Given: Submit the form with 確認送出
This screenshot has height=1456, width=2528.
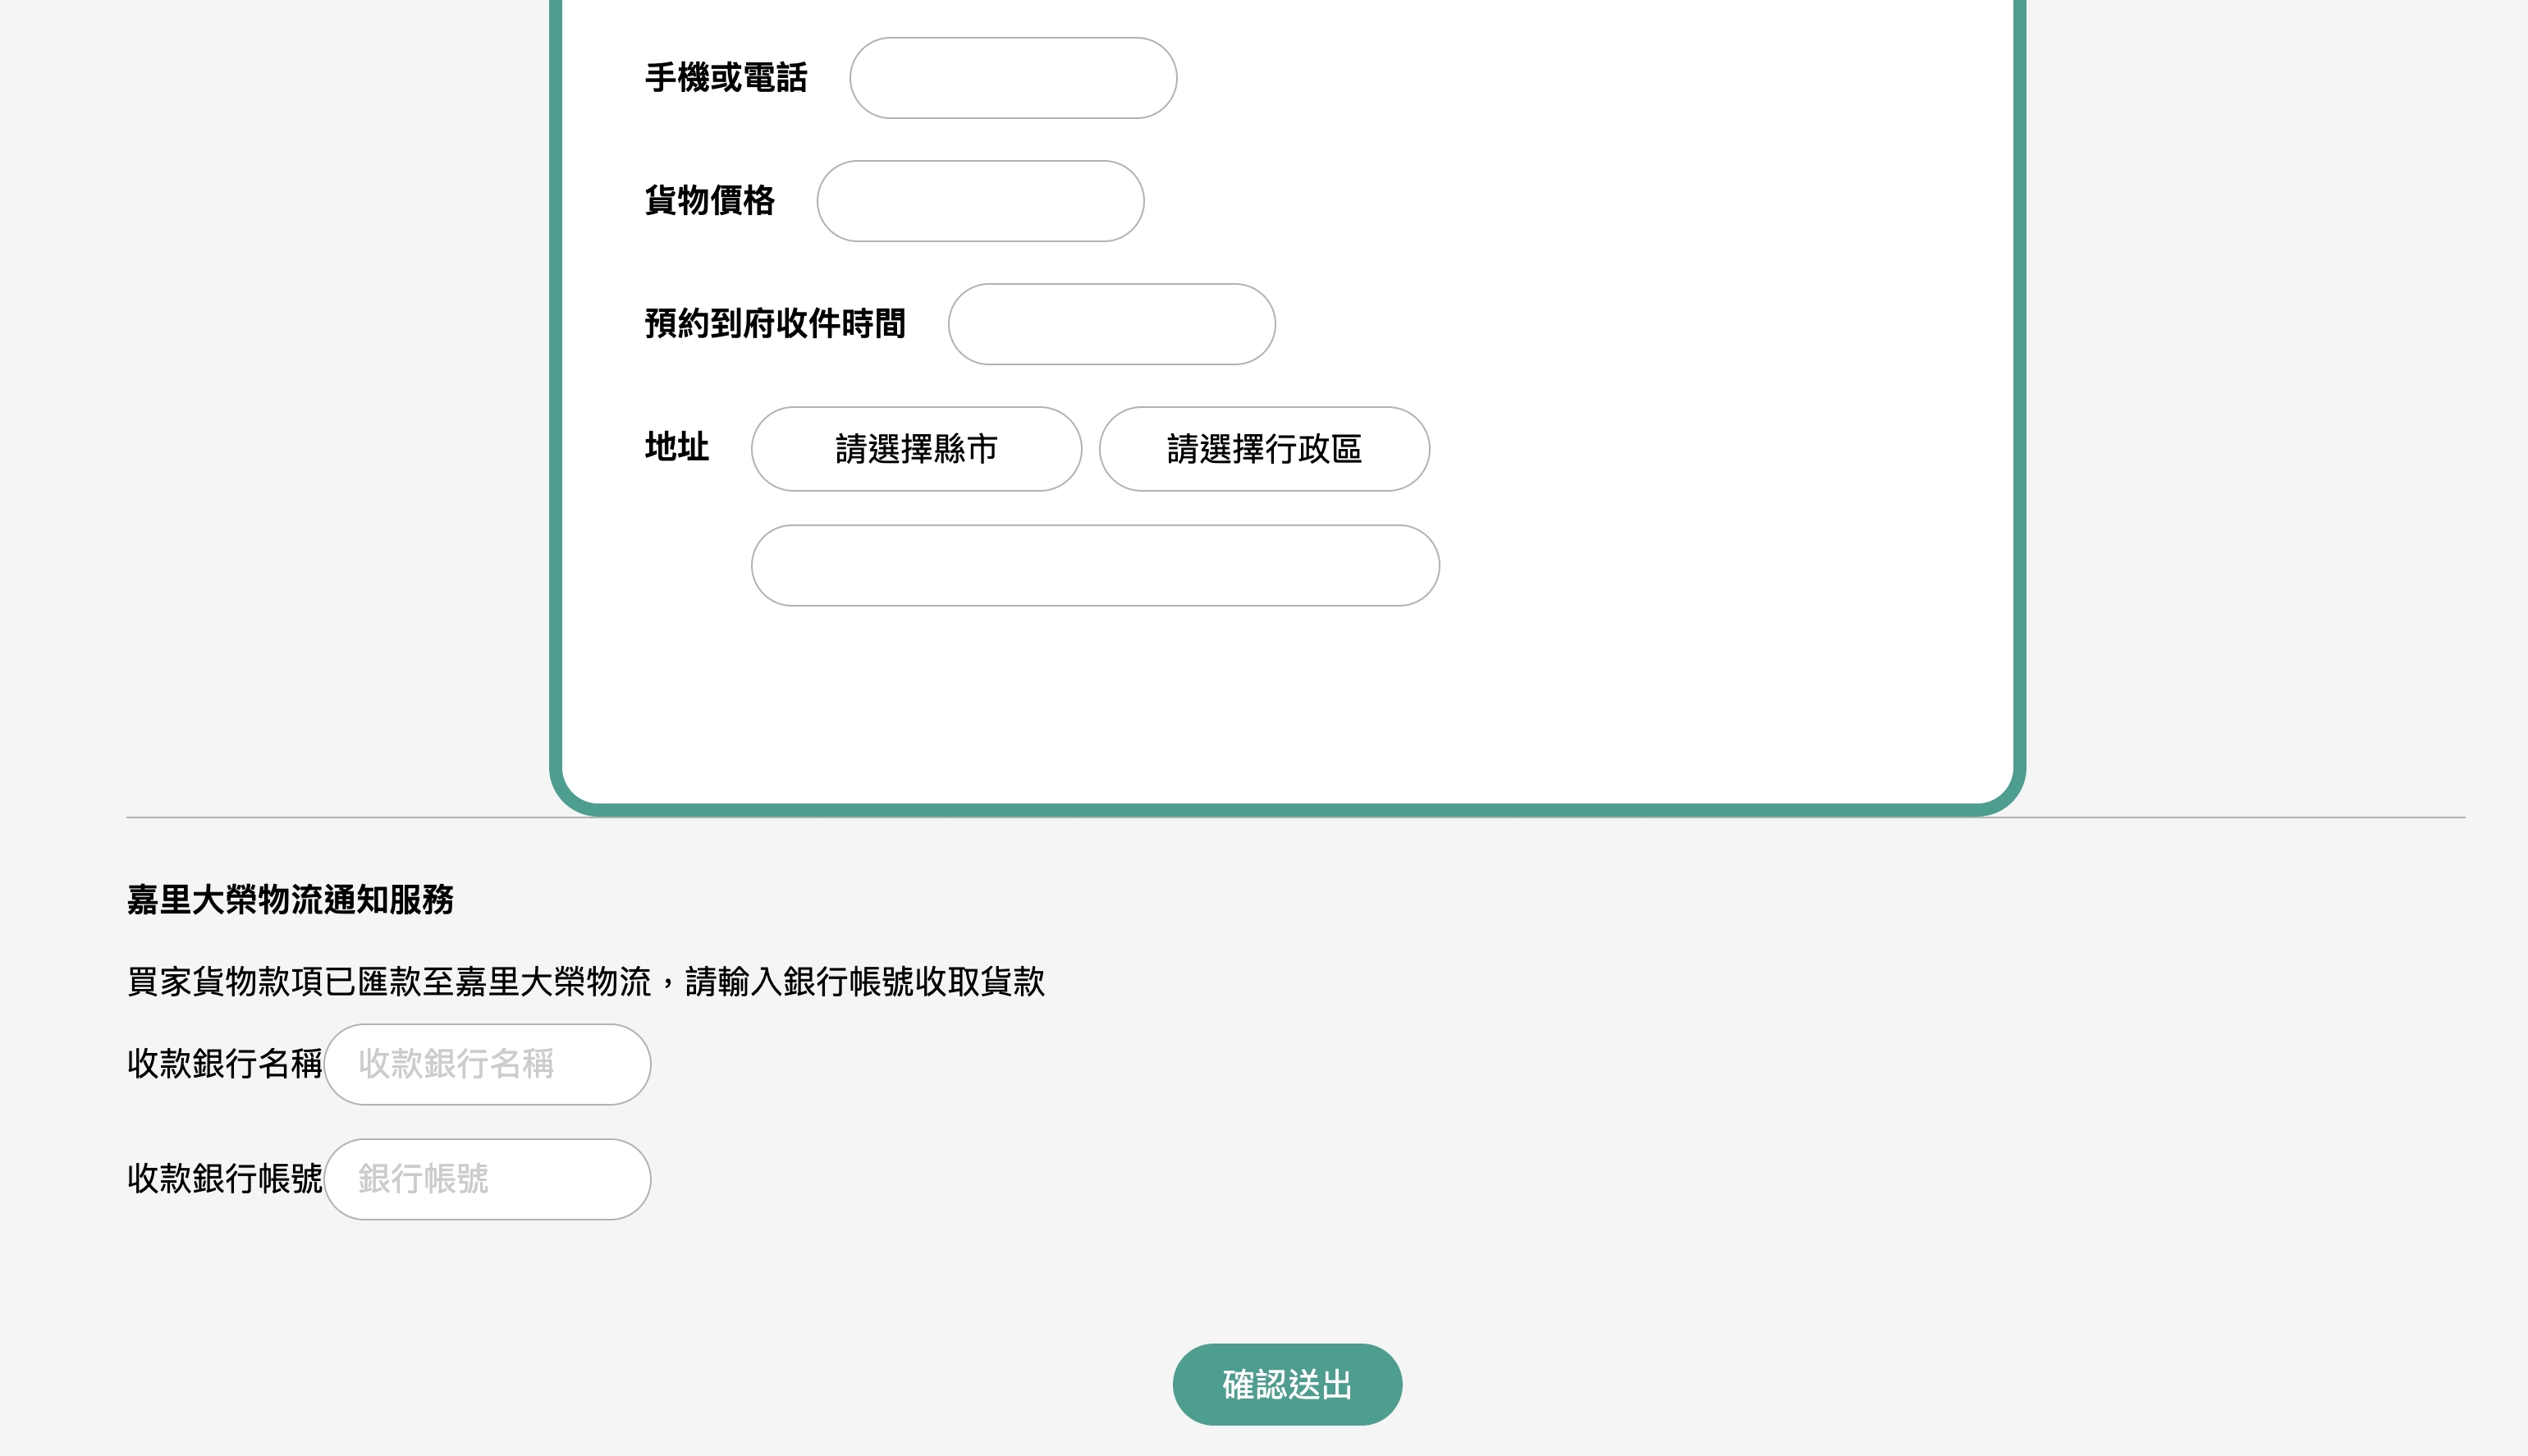Looking at the screenshot, I should (x=1287, y=1384).
